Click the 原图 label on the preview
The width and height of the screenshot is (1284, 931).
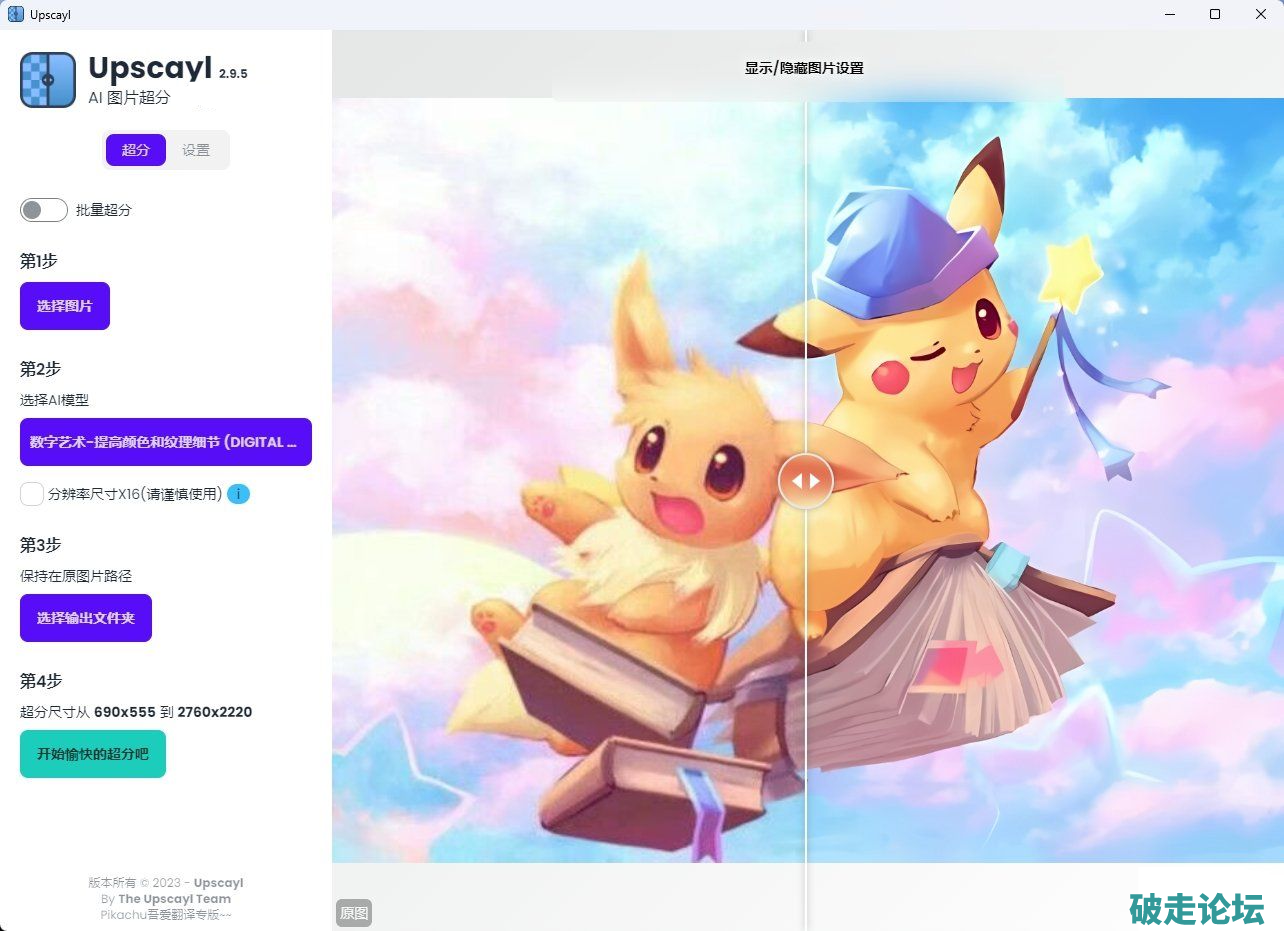354,912
